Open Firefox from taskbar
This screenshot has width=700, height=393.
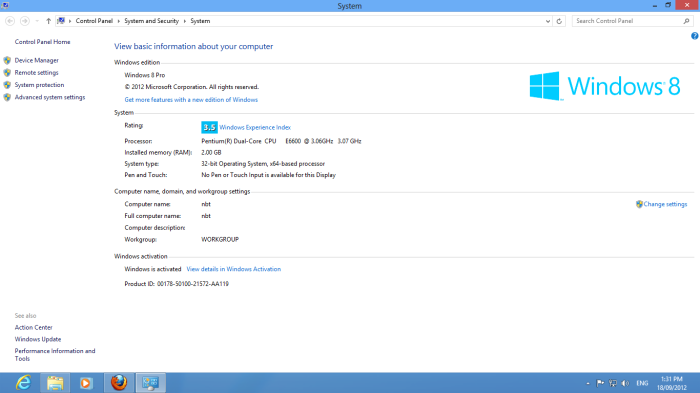pos(119,383)
